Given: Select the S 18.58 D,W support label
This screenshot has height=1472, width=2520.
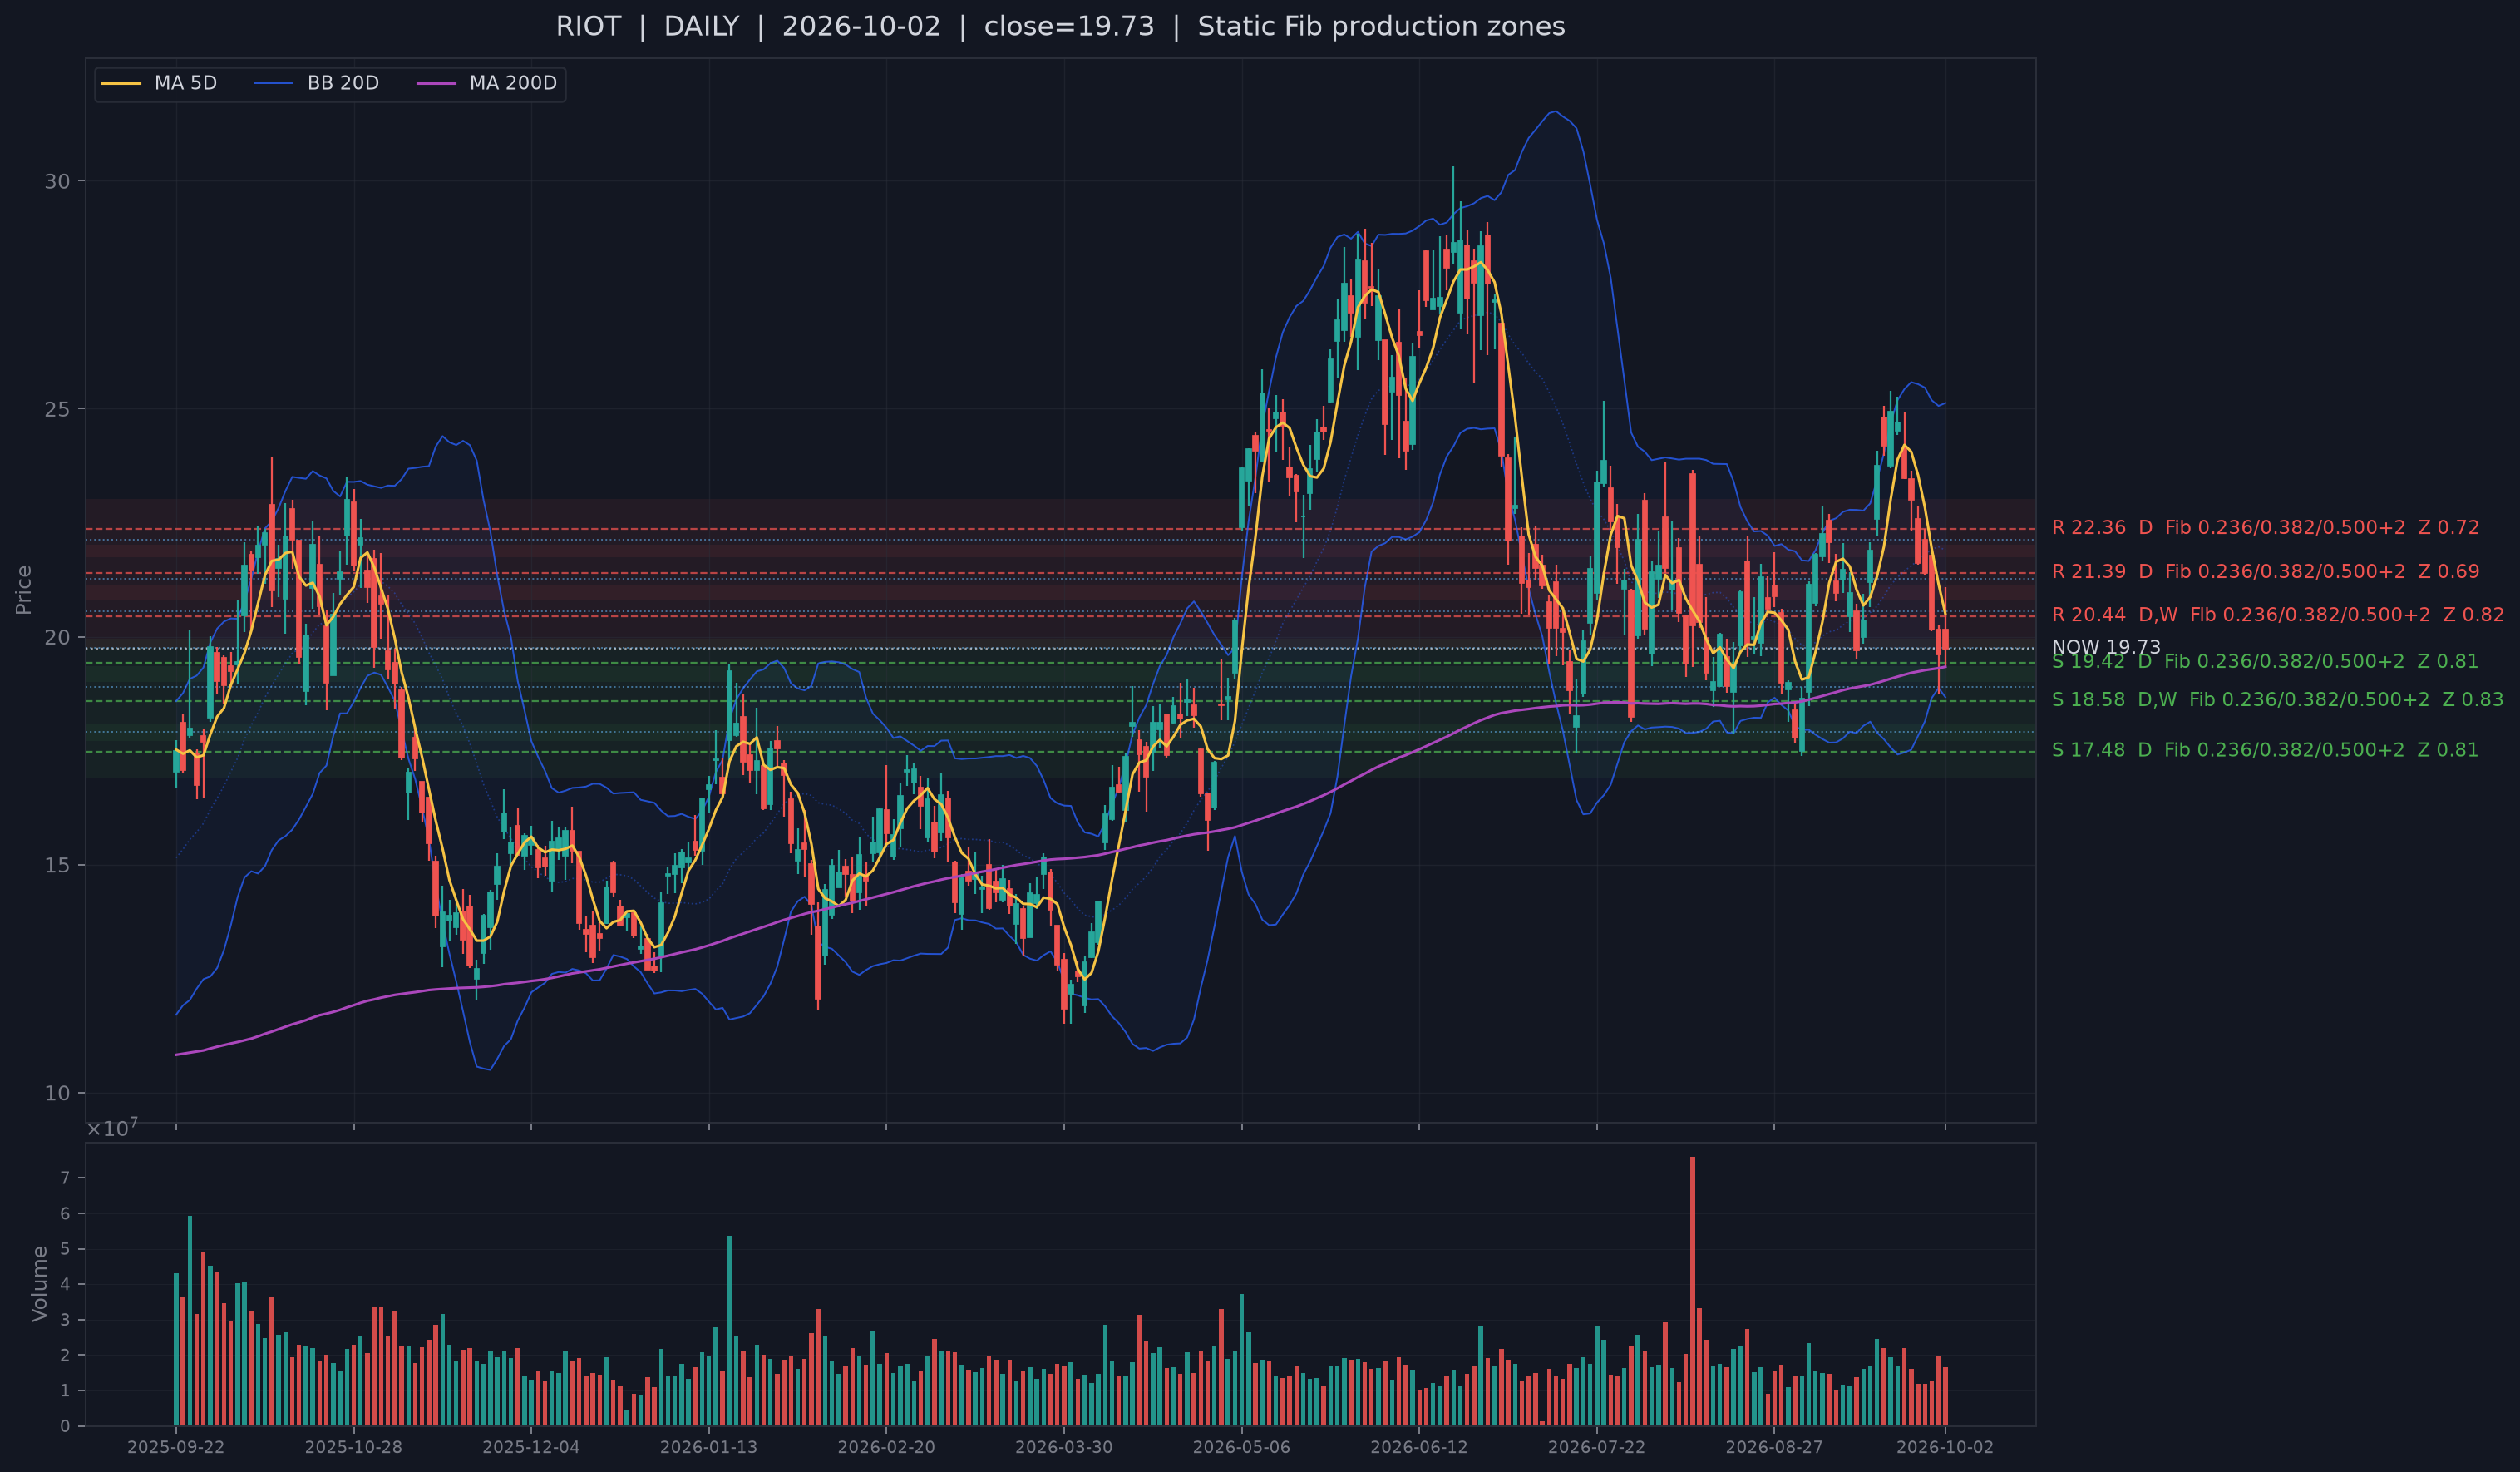Looking at the screenshot, I should pos(2278,699).
